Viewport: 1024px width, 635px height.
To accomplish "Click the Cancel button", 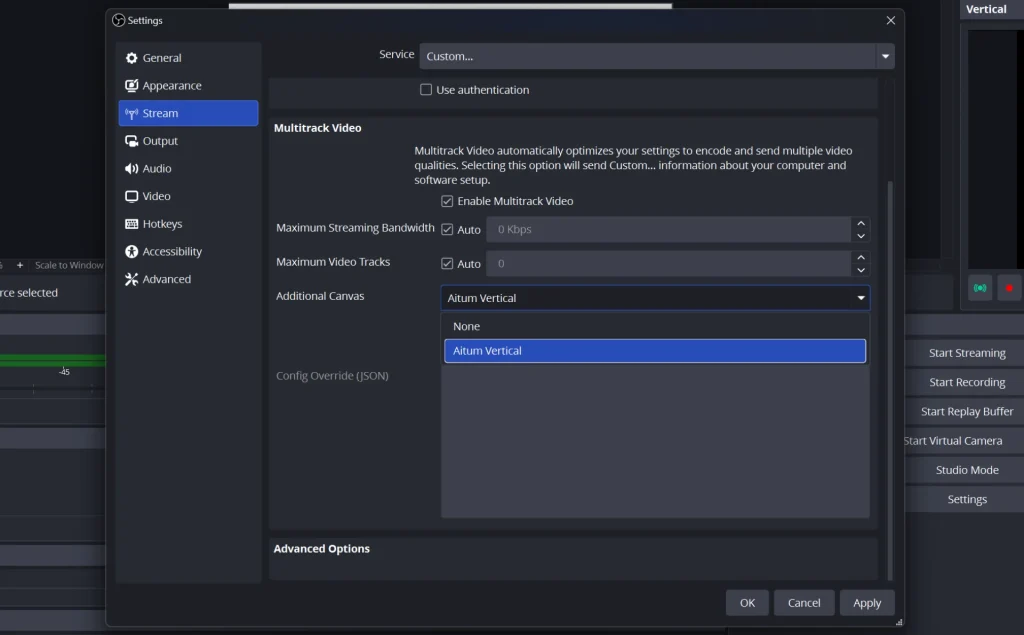I will pos(803,603).
